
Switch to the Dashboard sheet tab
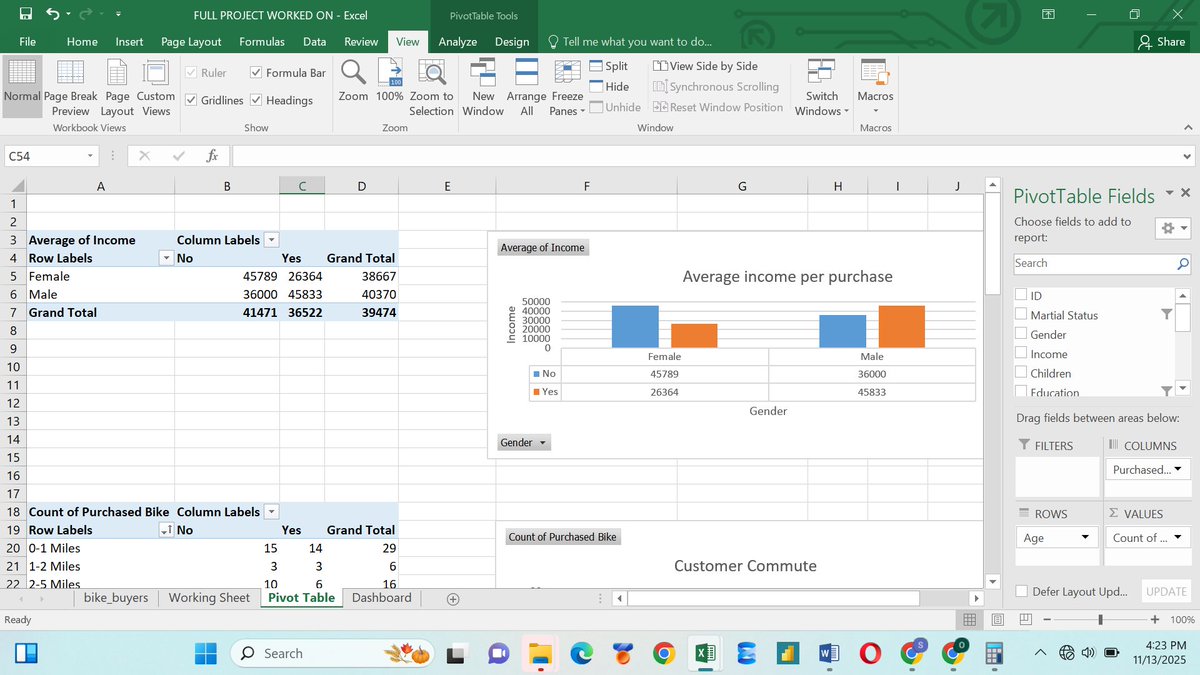(381, 598)
